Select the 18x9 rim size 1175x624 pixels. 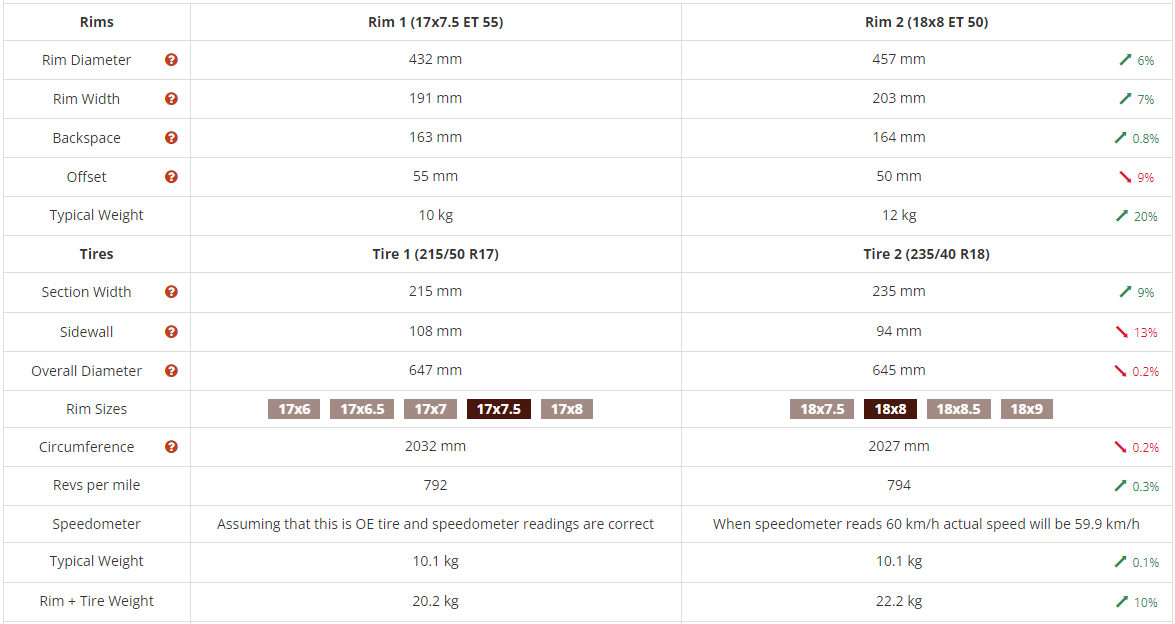pos(1027,409)
